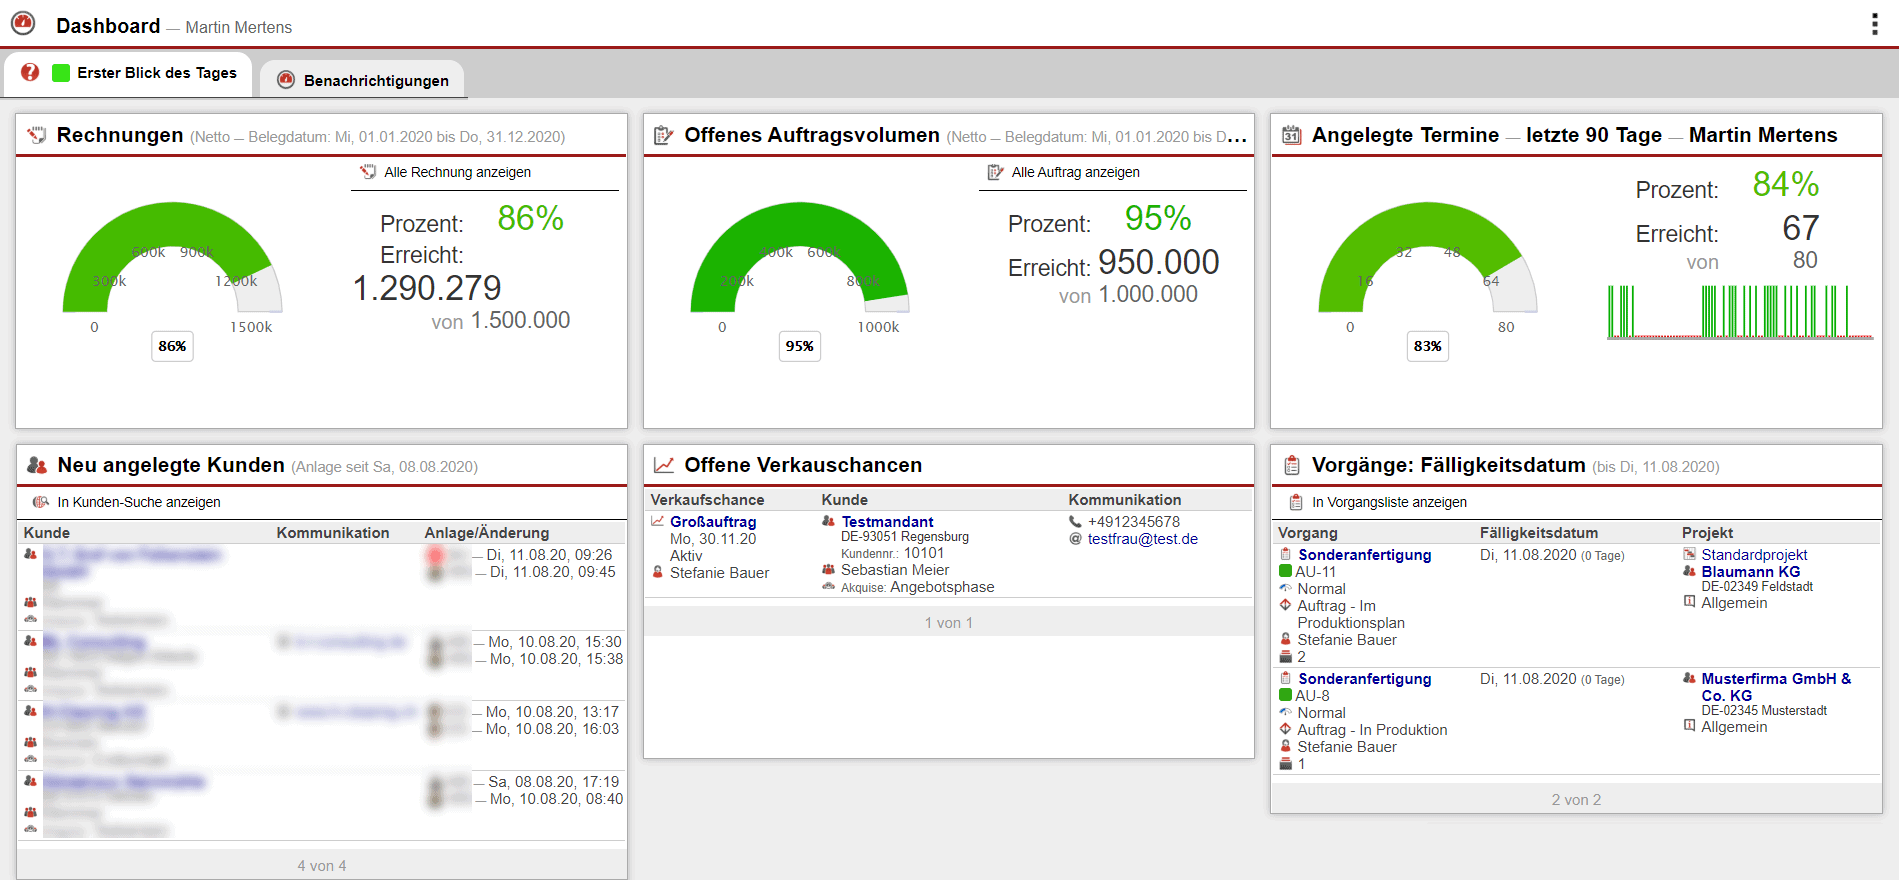Screen dimensions: 1899x880
Task: Click the calendar icon by Angelegte Termine
Action: tap(1291, 135)
